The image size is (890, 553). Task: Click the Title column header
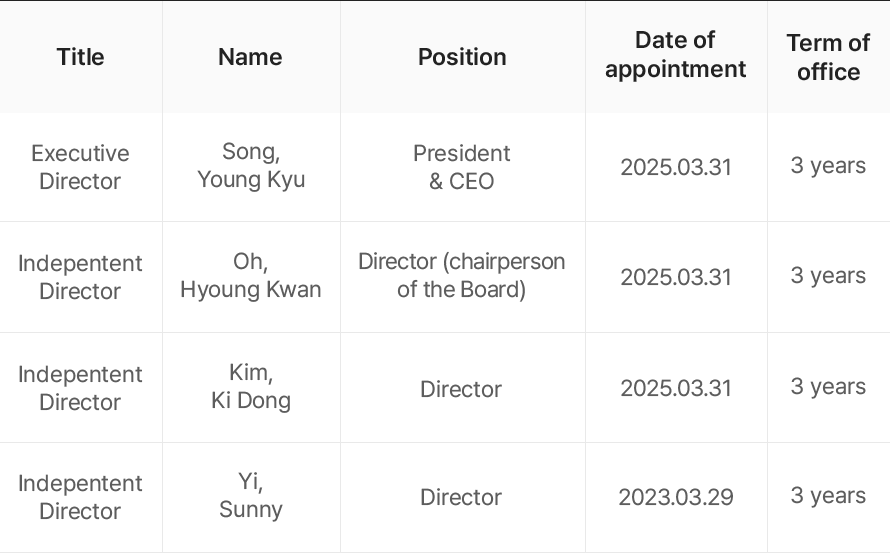coord(80,57)
